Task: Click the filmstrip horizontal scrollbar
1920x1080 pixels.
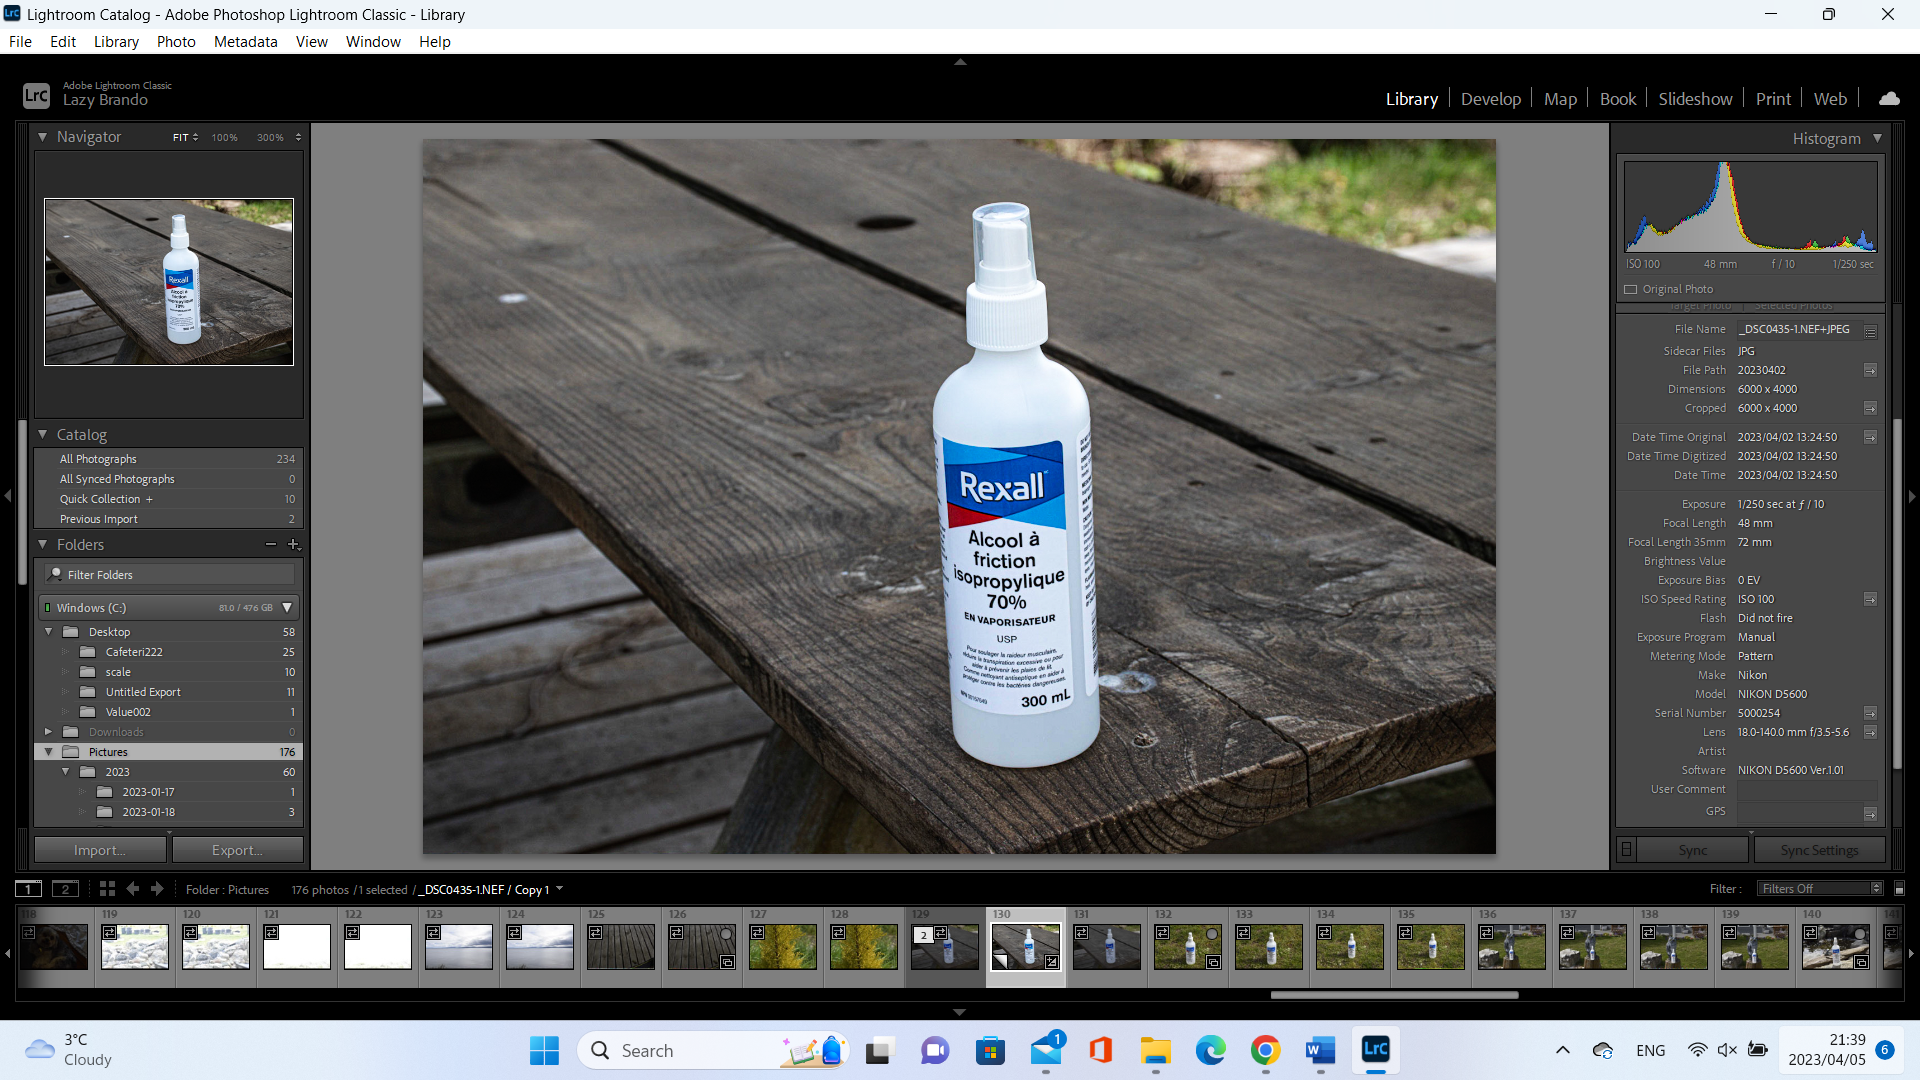Action: click(1394, 995)
